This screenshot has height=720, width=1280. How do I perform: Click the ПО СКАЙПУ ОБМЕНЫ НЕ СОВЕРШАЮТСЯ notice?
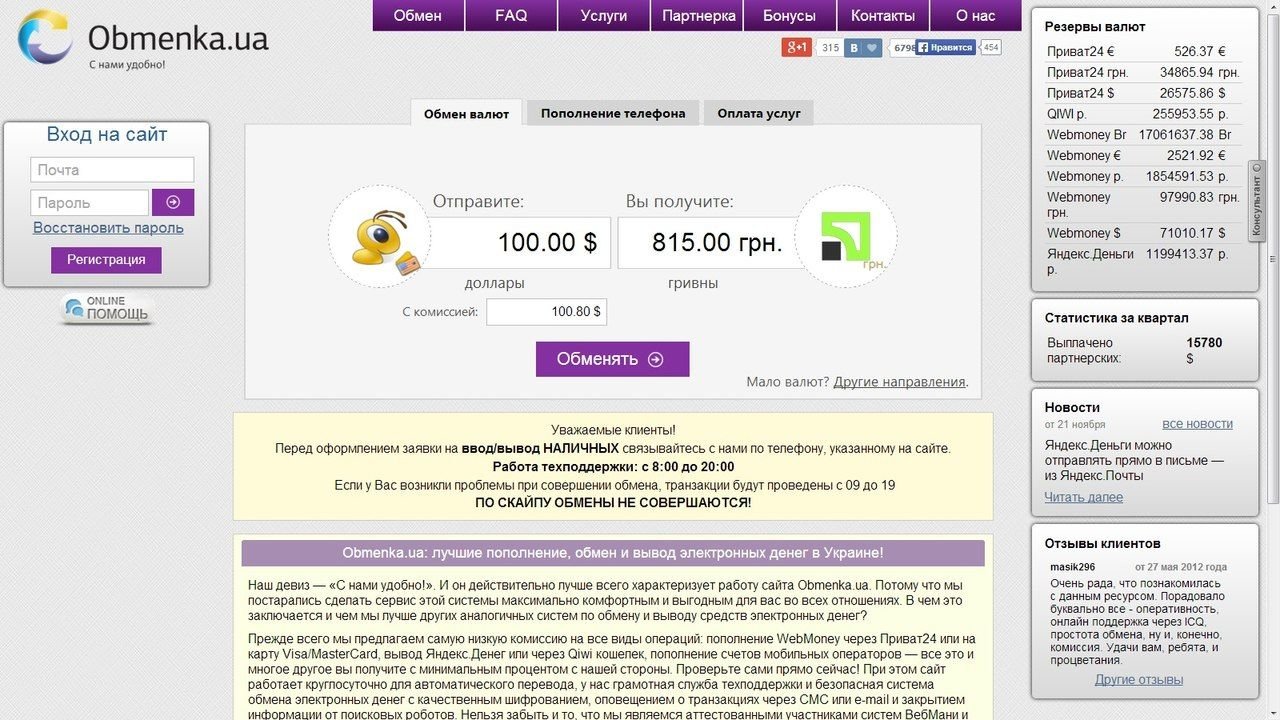[613, 502]
